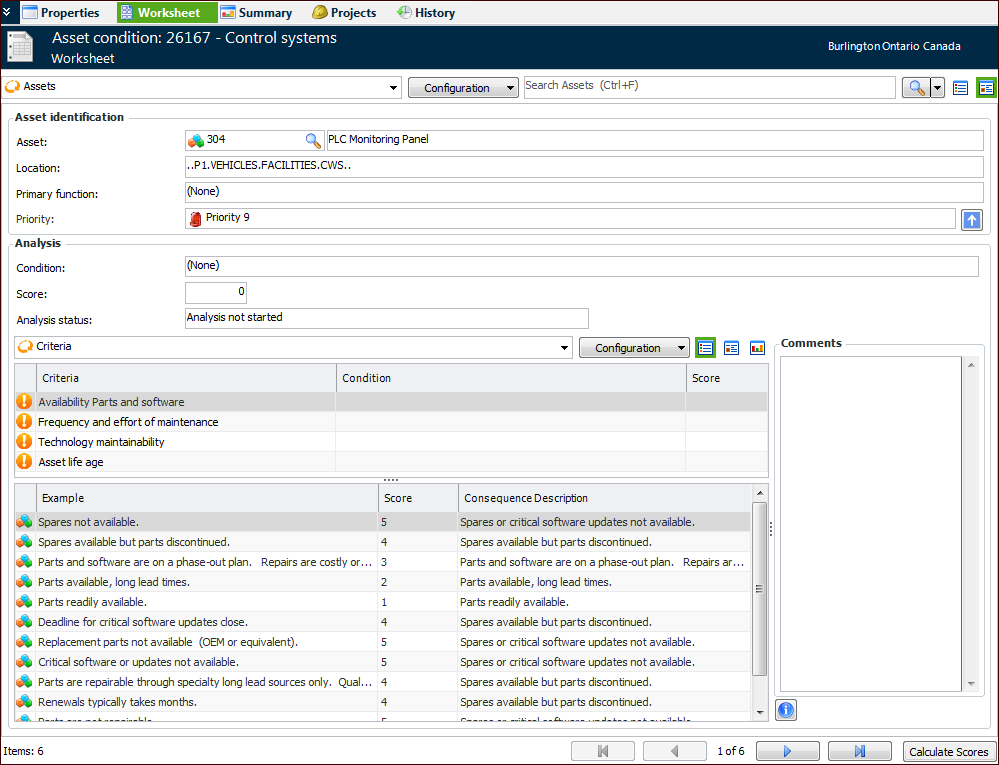Click the magnifier icon beside asset 304
The image size is (999, 765).
click(x=313, y=141)
